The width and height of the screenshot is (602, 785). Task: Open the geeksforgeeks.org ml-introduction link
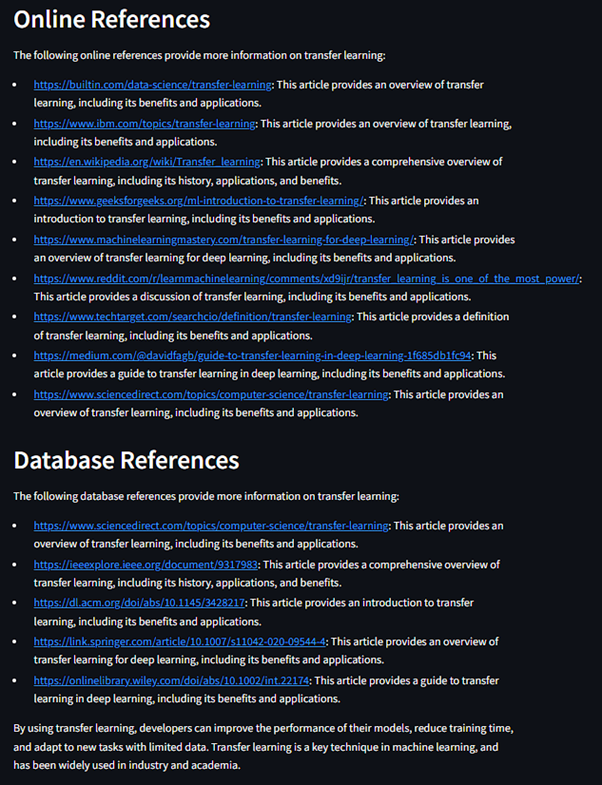198,201
